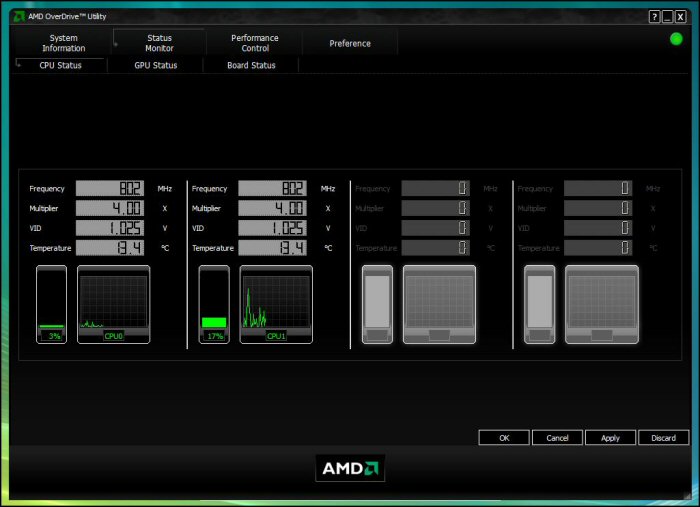This screenshot has width=700, height=507.
Task: Select the GPU Status sub-tab
Action: coord(156,65)
